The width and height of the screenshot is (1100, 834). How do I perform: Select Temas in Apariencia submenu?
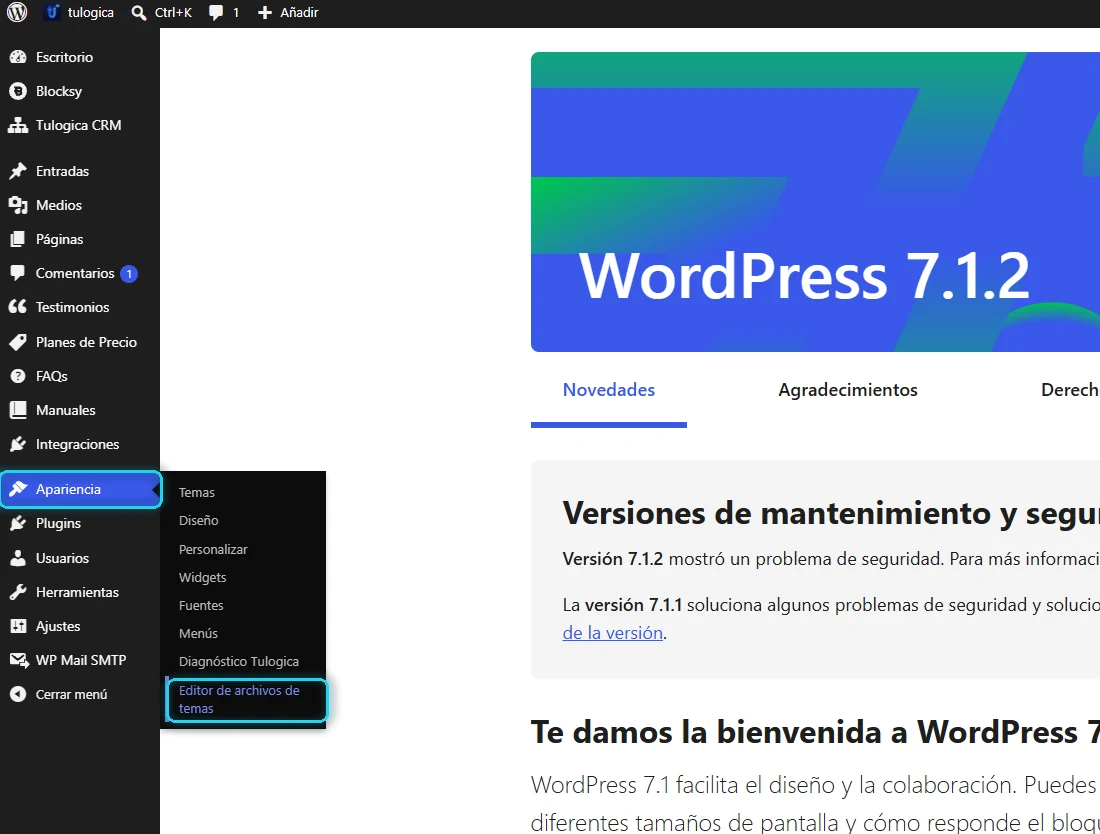click(x=196, y=492)
